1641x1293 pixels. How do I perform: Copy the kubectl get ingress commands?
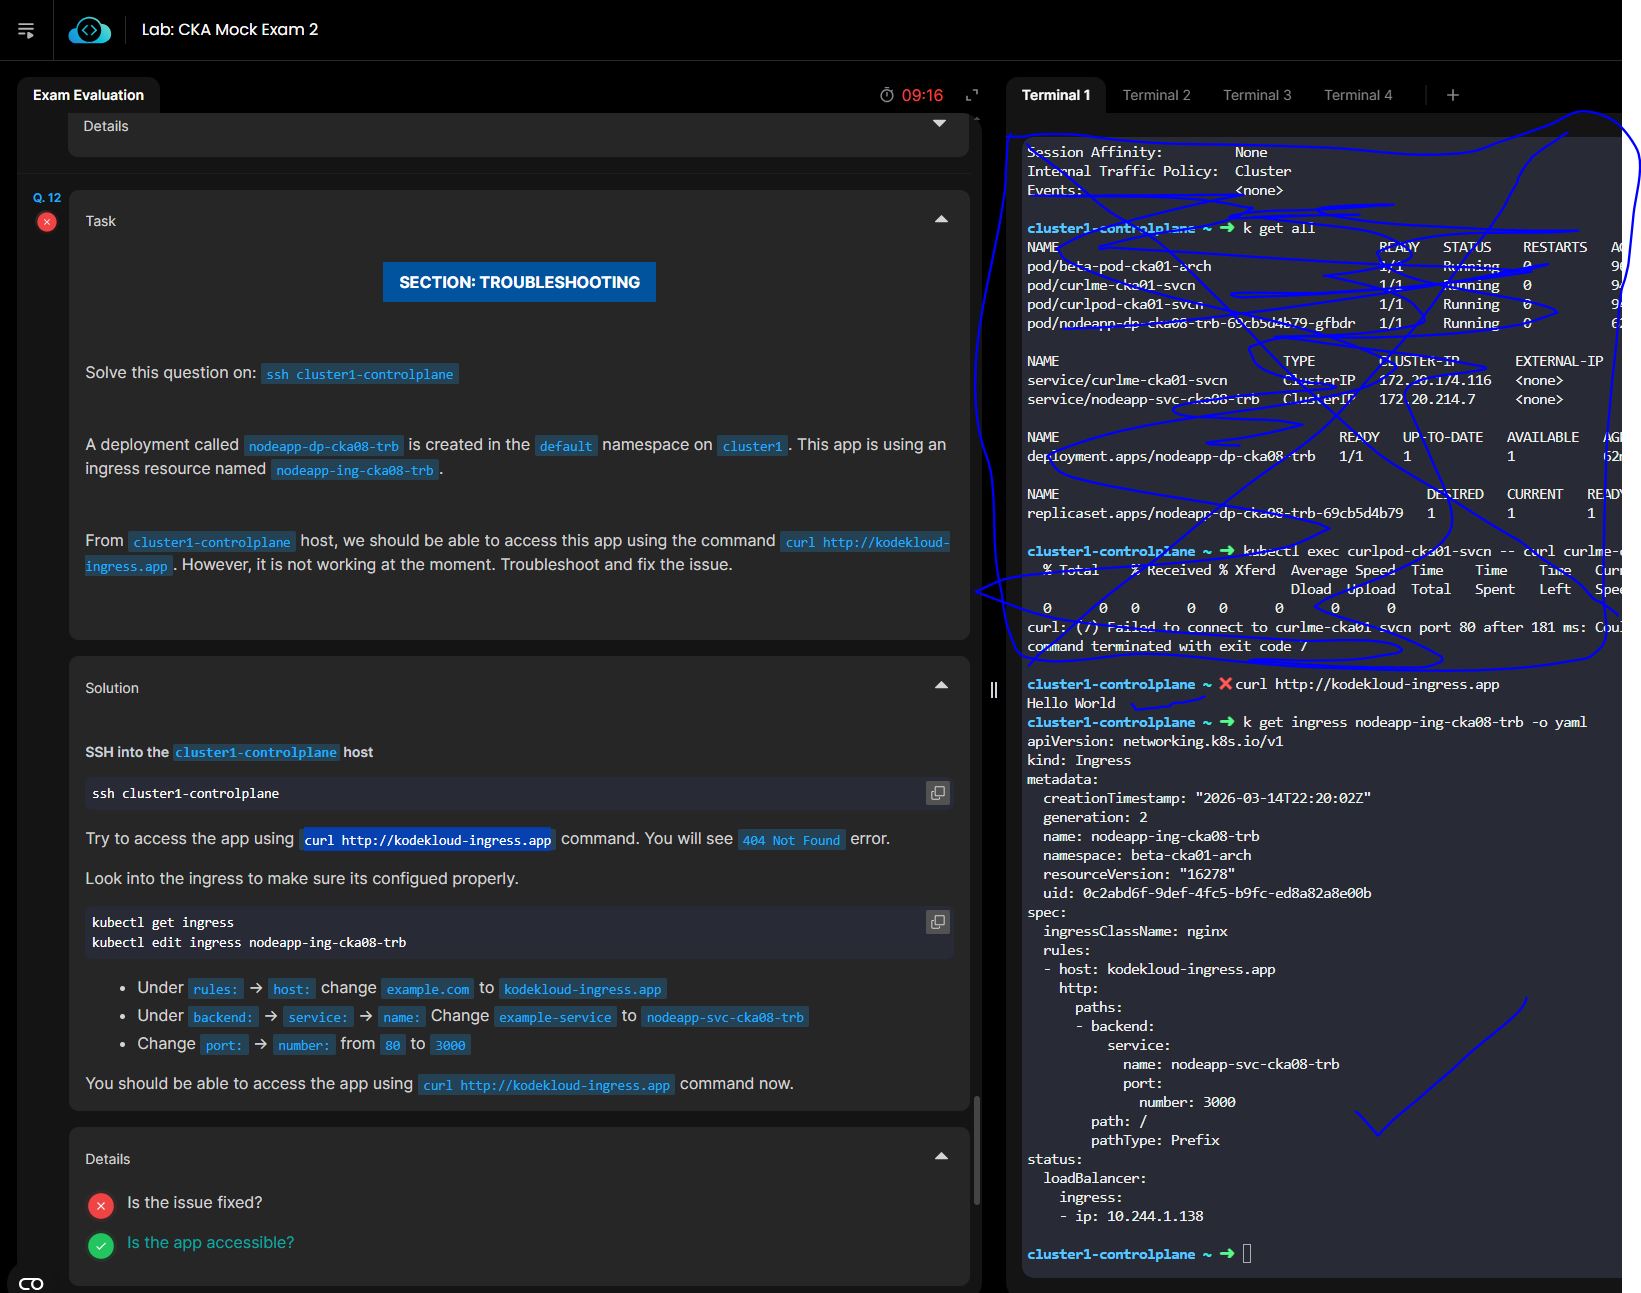click(x=937, y=922)
